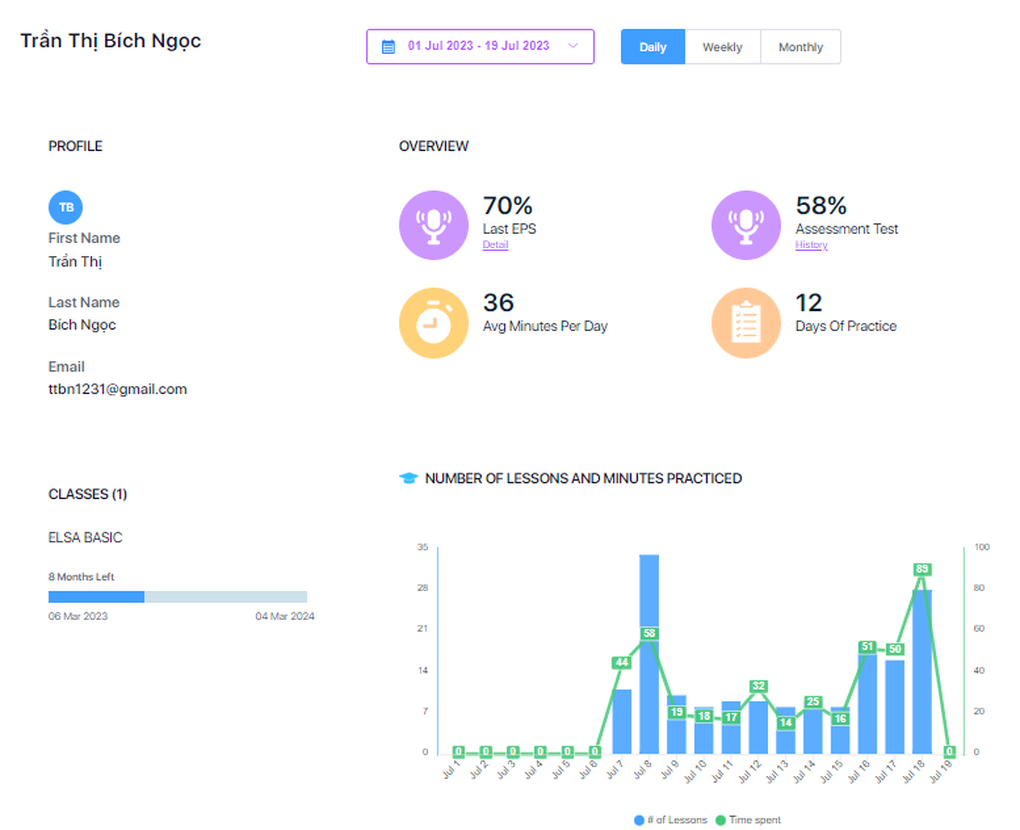Switch to the Weekly view
1020x830 pixels.
[x=722, y=47]
